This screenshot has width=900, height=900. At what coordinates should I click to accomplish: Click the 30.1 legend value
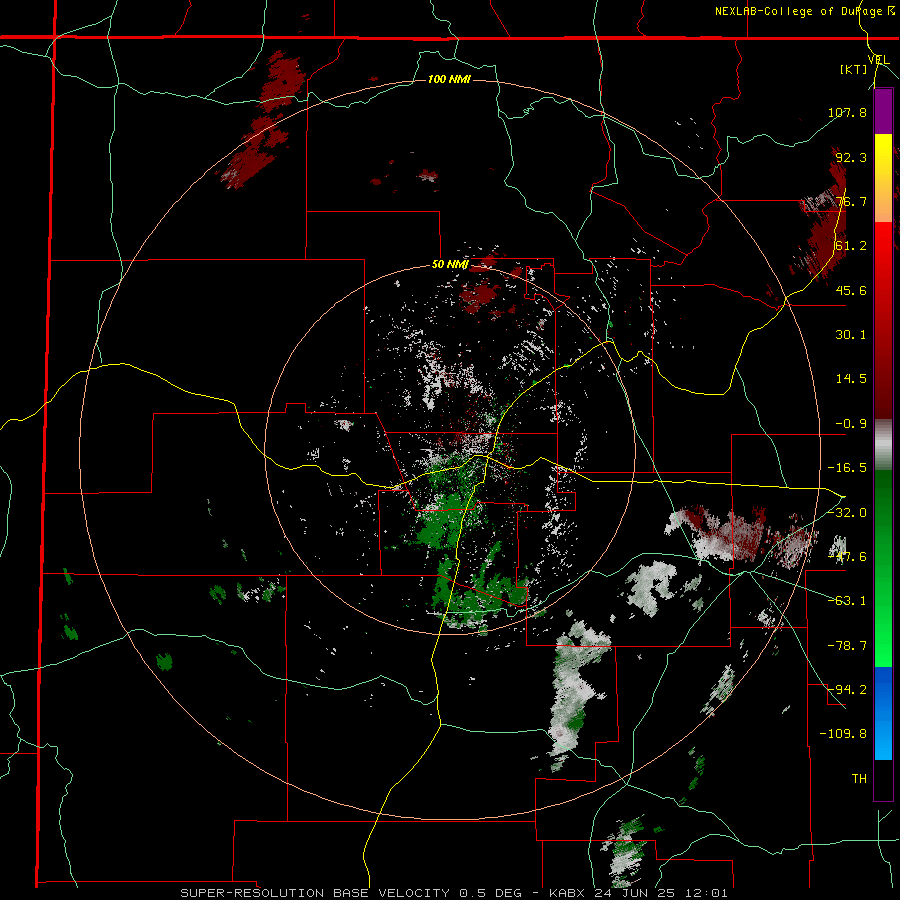pyautogui.click(x=851, y=335)
